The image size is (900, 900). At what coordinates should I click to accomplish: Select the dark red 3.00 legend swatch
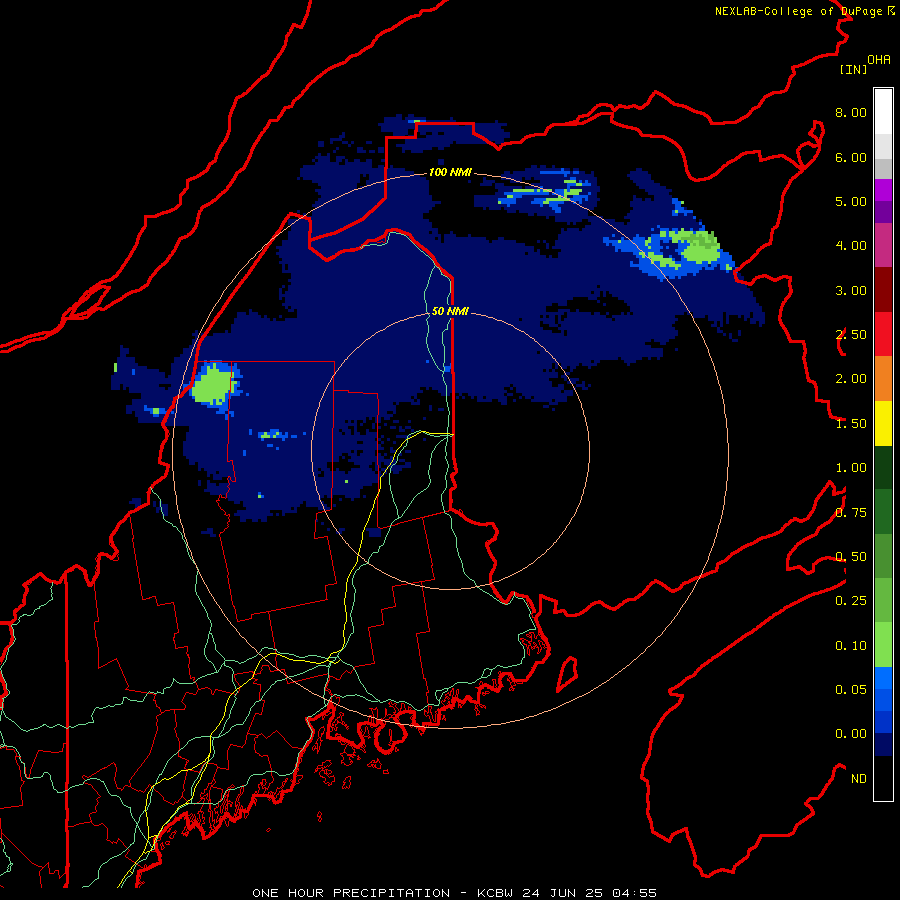coord(883,290)
